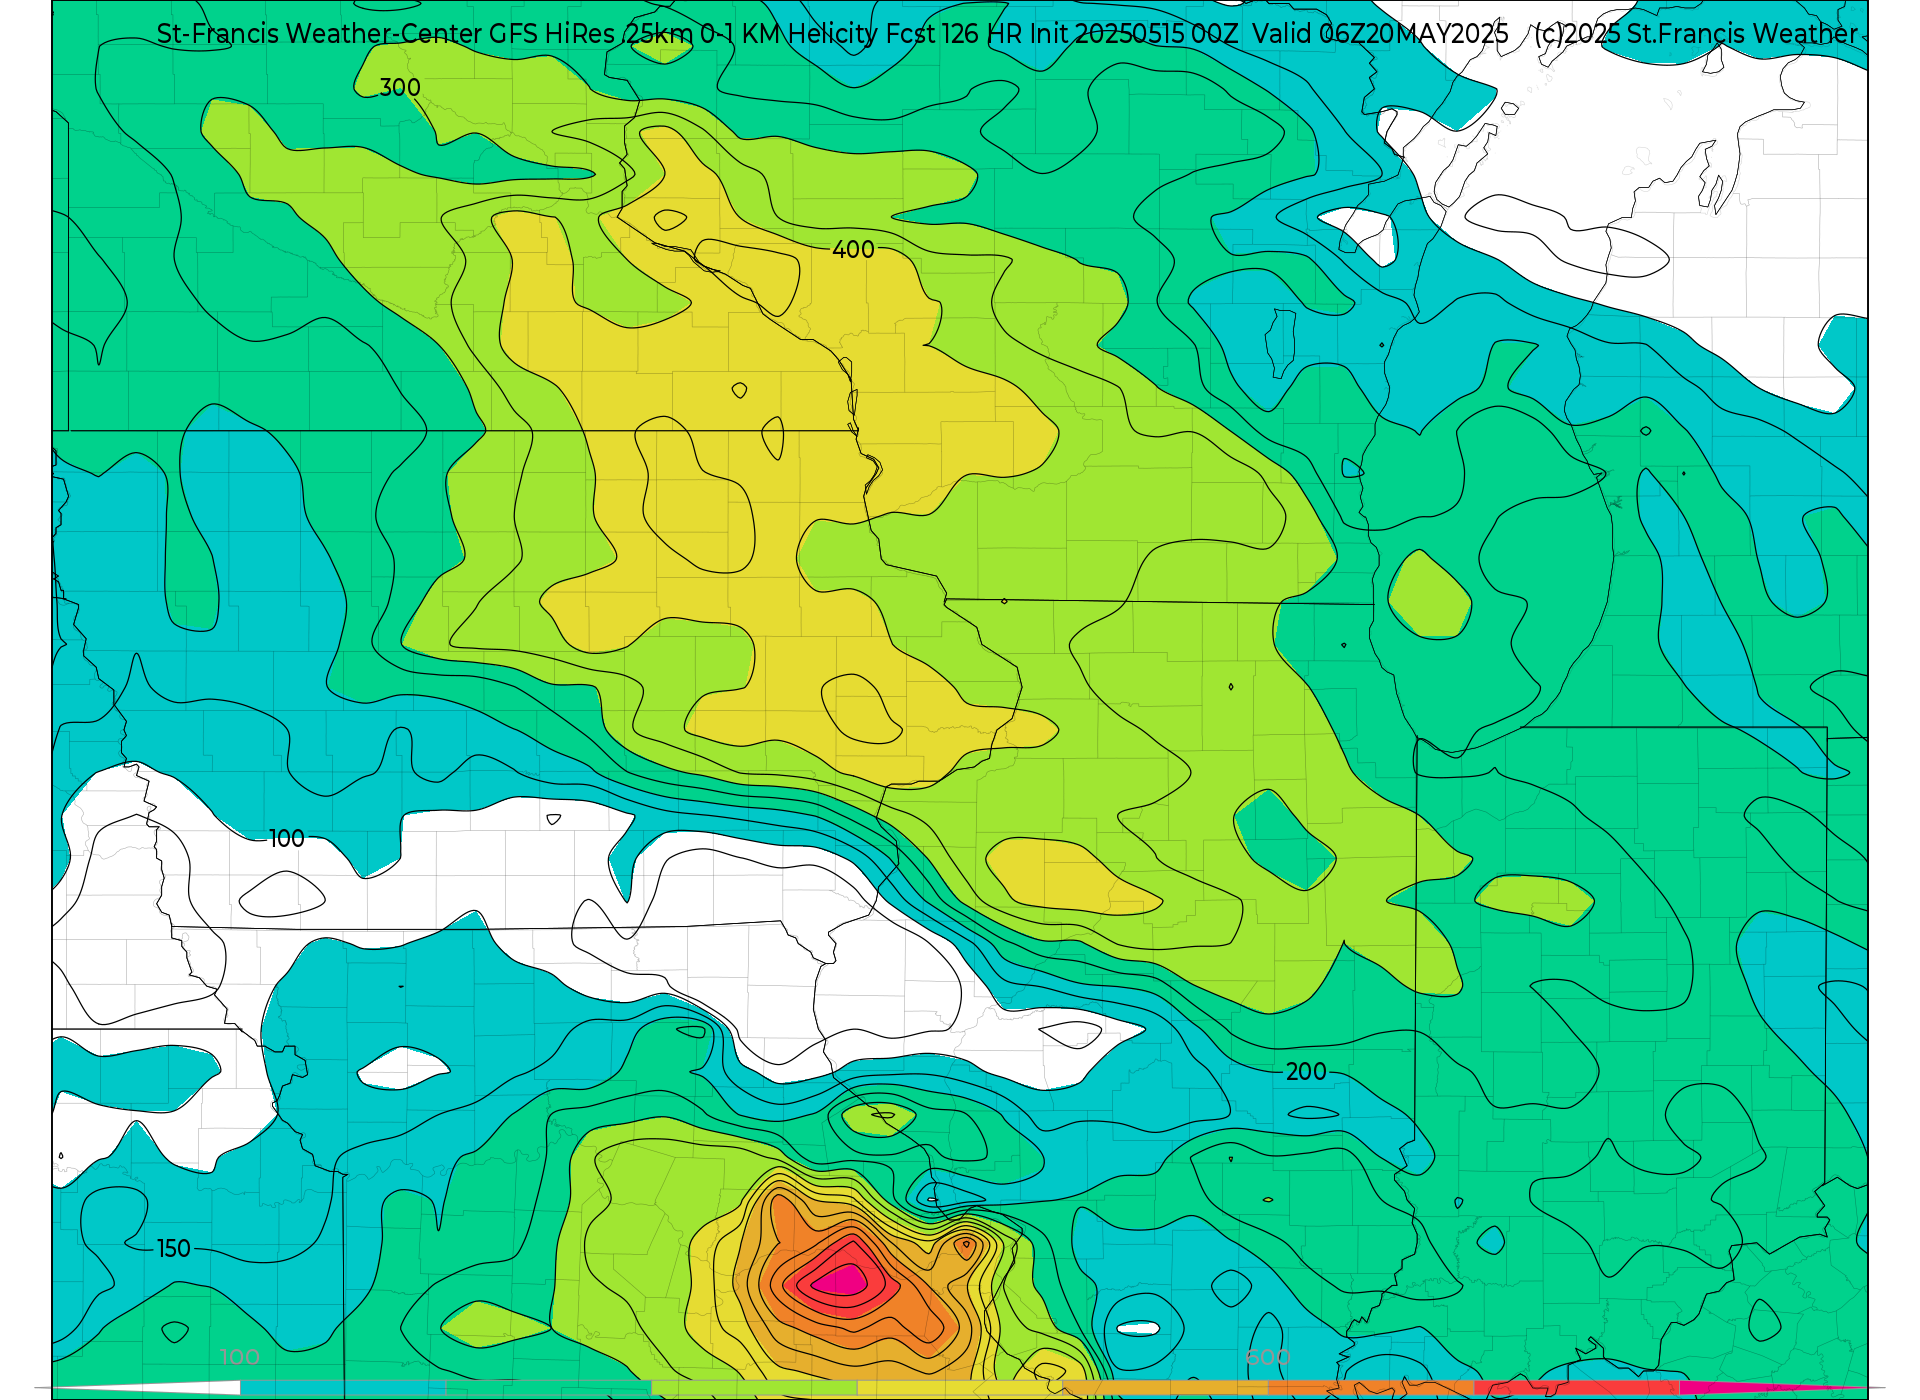1920x1400 pixels.
Task: Click the '400' contour label
Action: tap(853, 250)
